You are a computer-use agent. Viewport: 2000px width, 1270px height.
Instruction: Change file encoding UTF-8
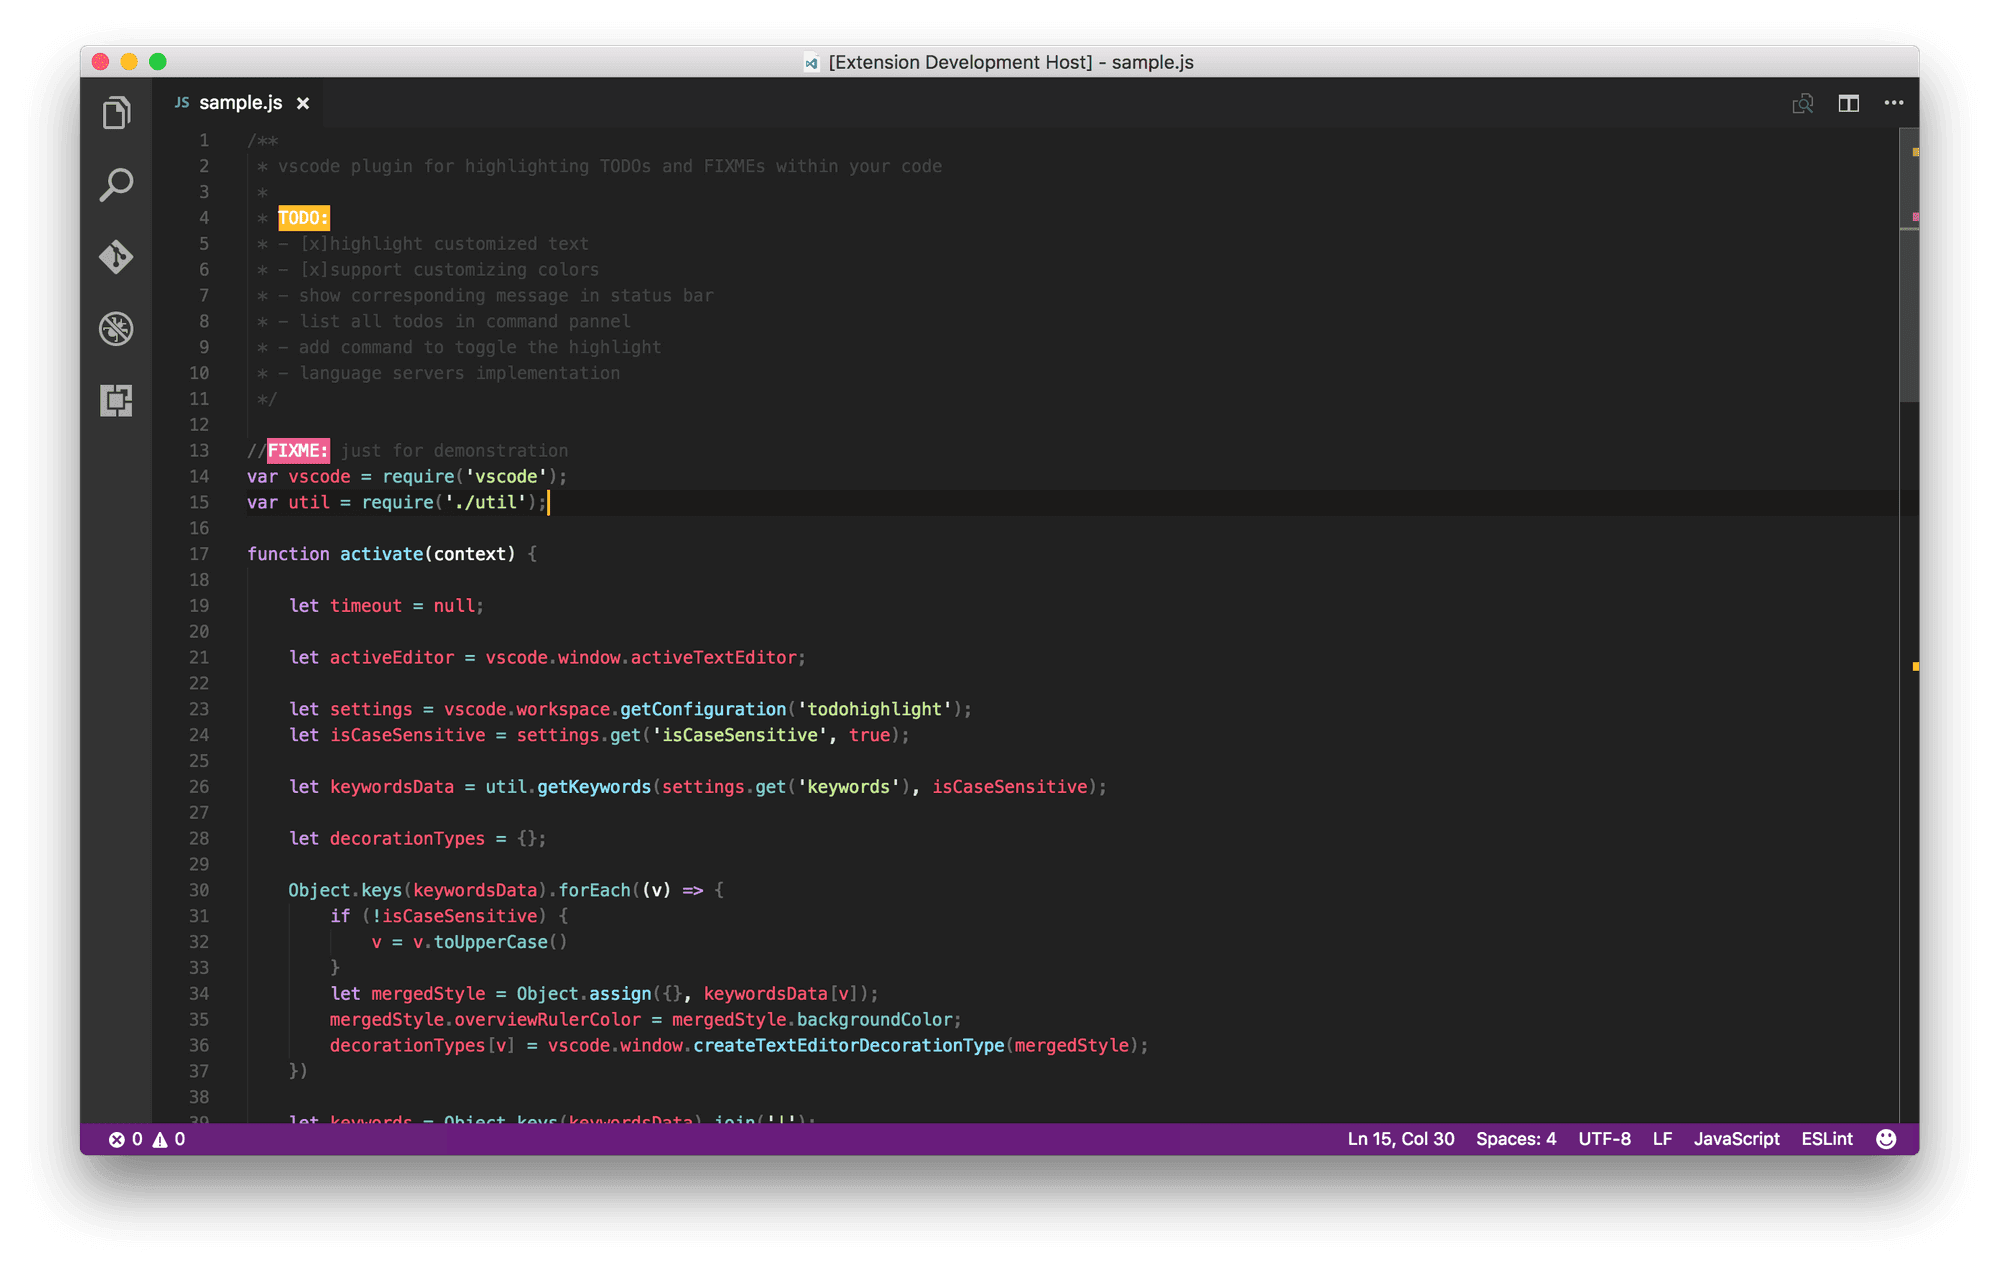1604,1139
